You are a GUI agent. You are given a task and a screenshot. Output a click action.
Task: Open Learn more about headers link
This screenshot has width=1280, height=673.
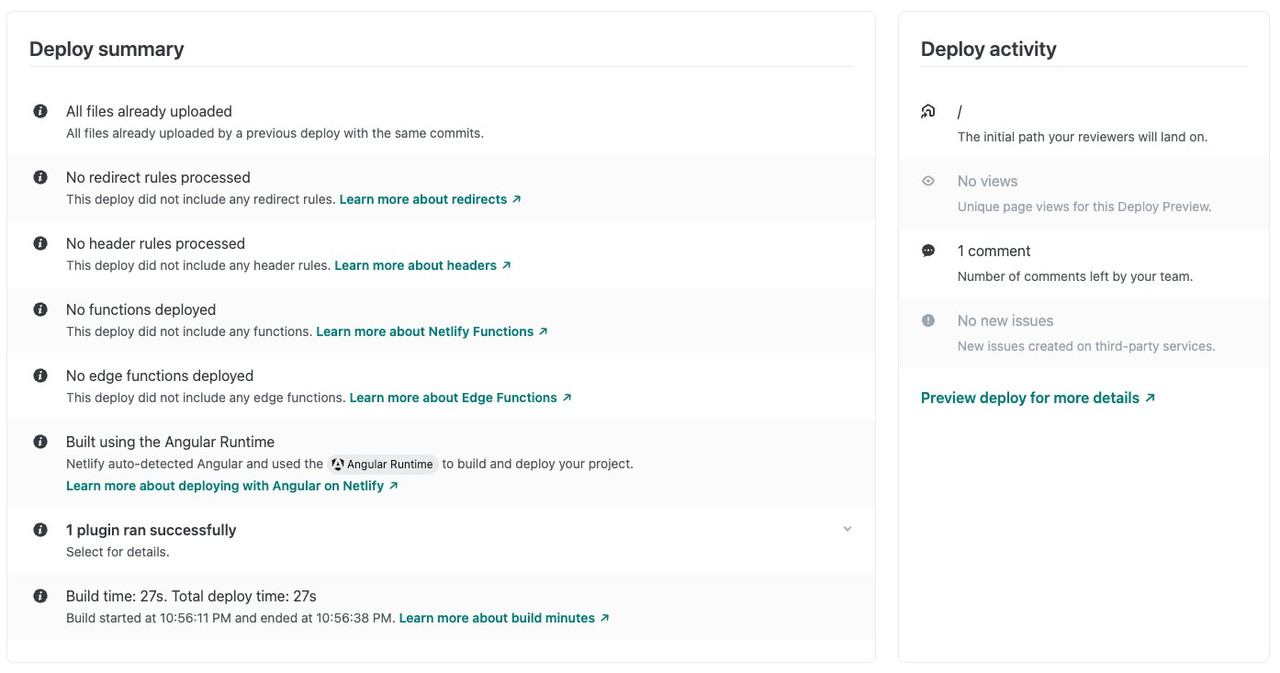[x=423, y=265]
